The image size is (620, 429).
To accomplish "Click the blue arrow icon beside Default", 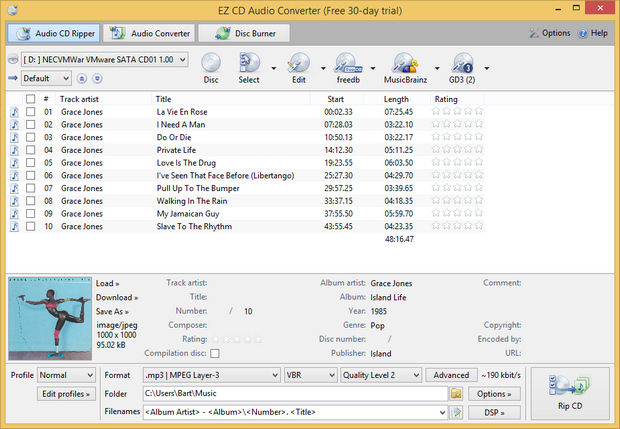I will click(x=13, y=78).
